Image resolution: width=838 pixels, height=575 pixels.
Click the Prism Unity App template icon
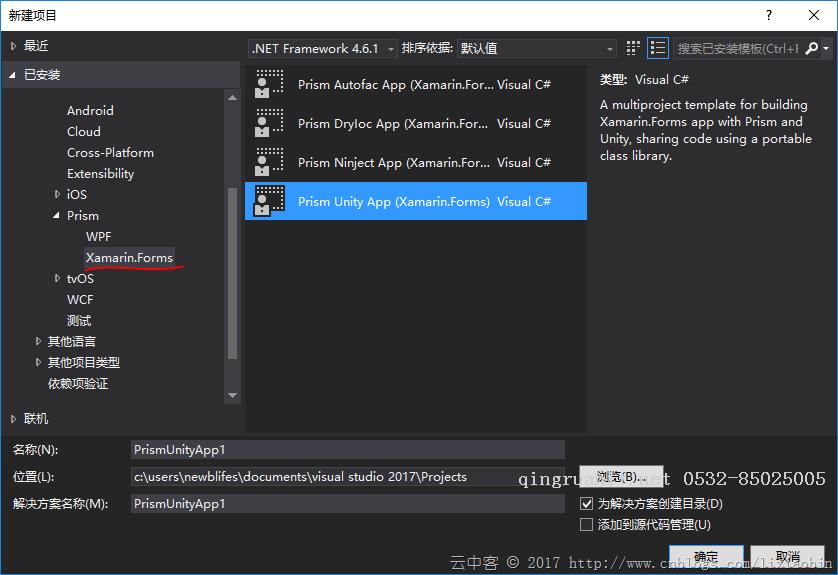coord(269,201)
